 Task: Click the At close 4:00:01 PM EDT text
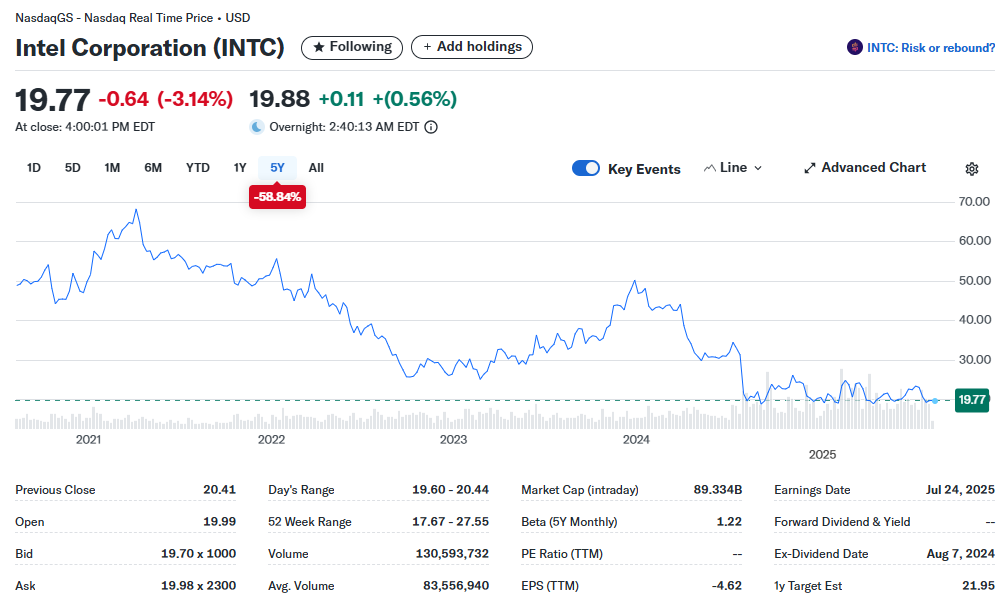pos(85,127)
